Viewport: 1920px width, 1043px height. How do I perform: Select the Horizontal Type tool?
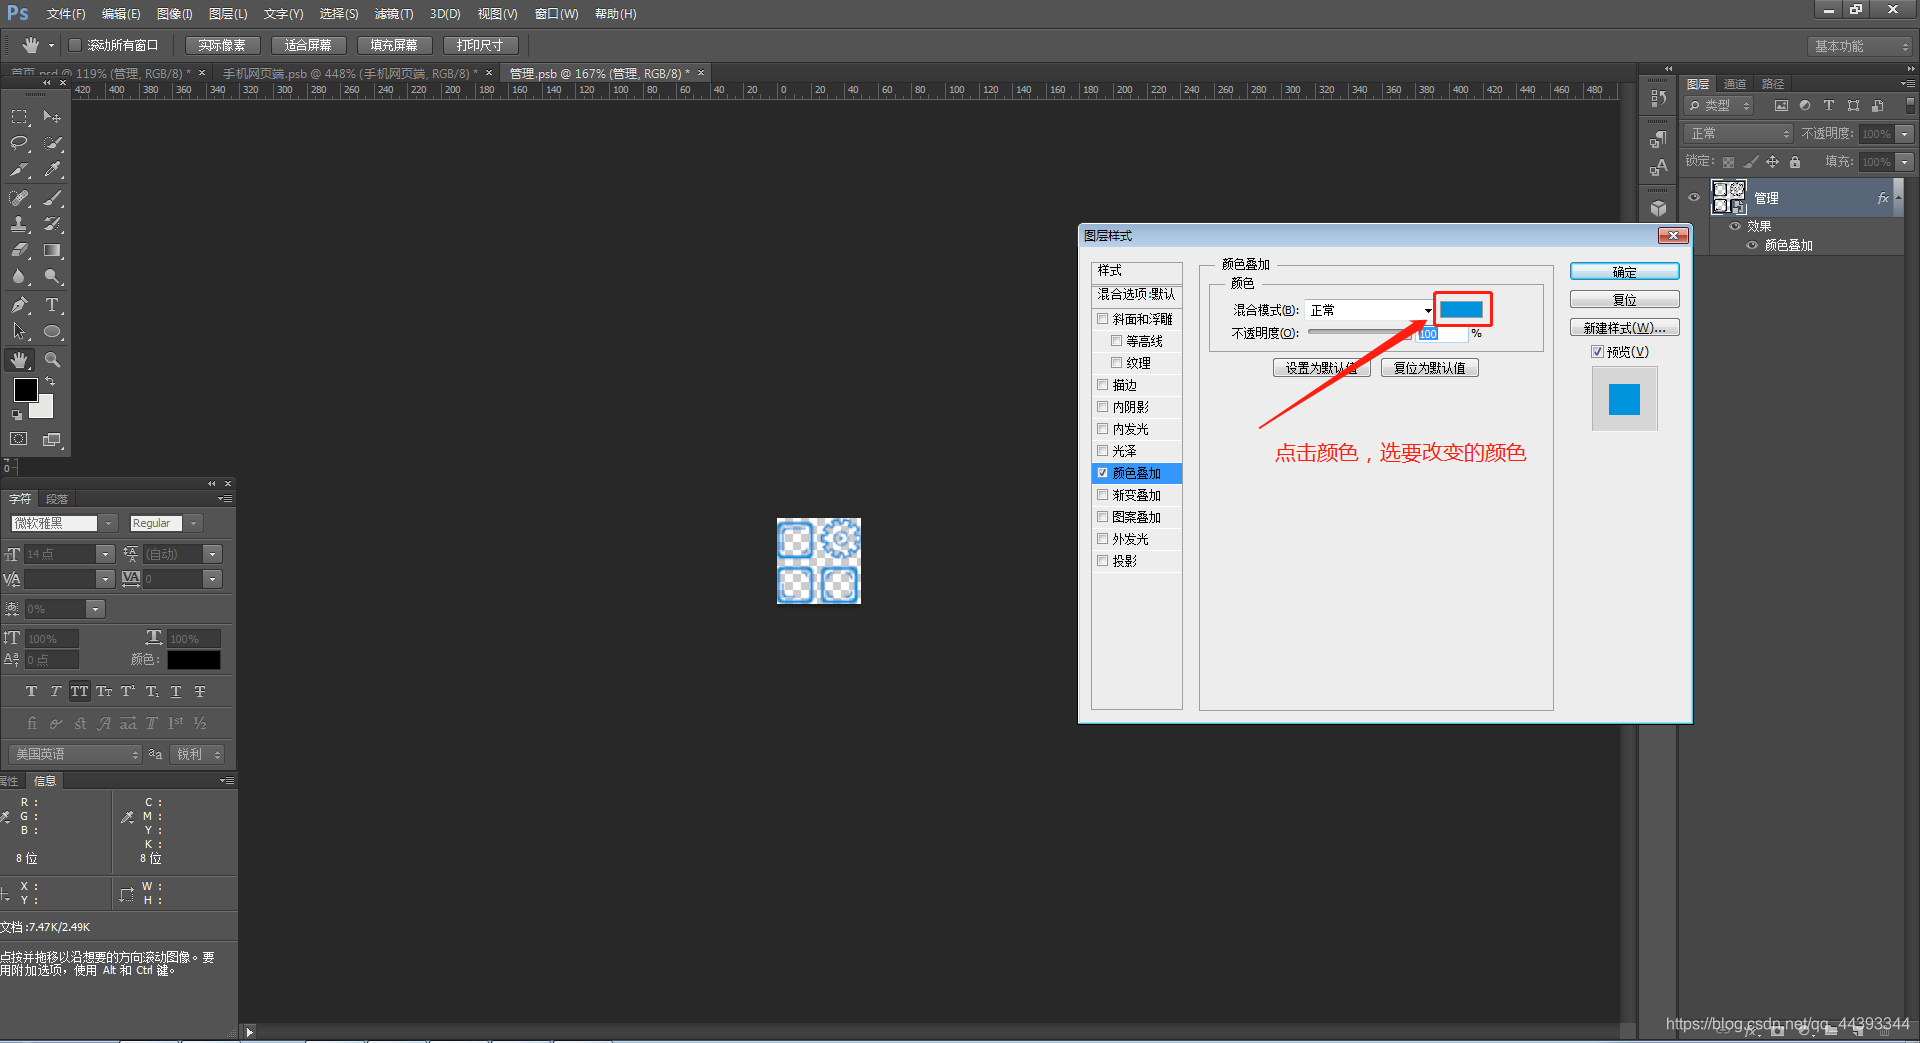53,305
